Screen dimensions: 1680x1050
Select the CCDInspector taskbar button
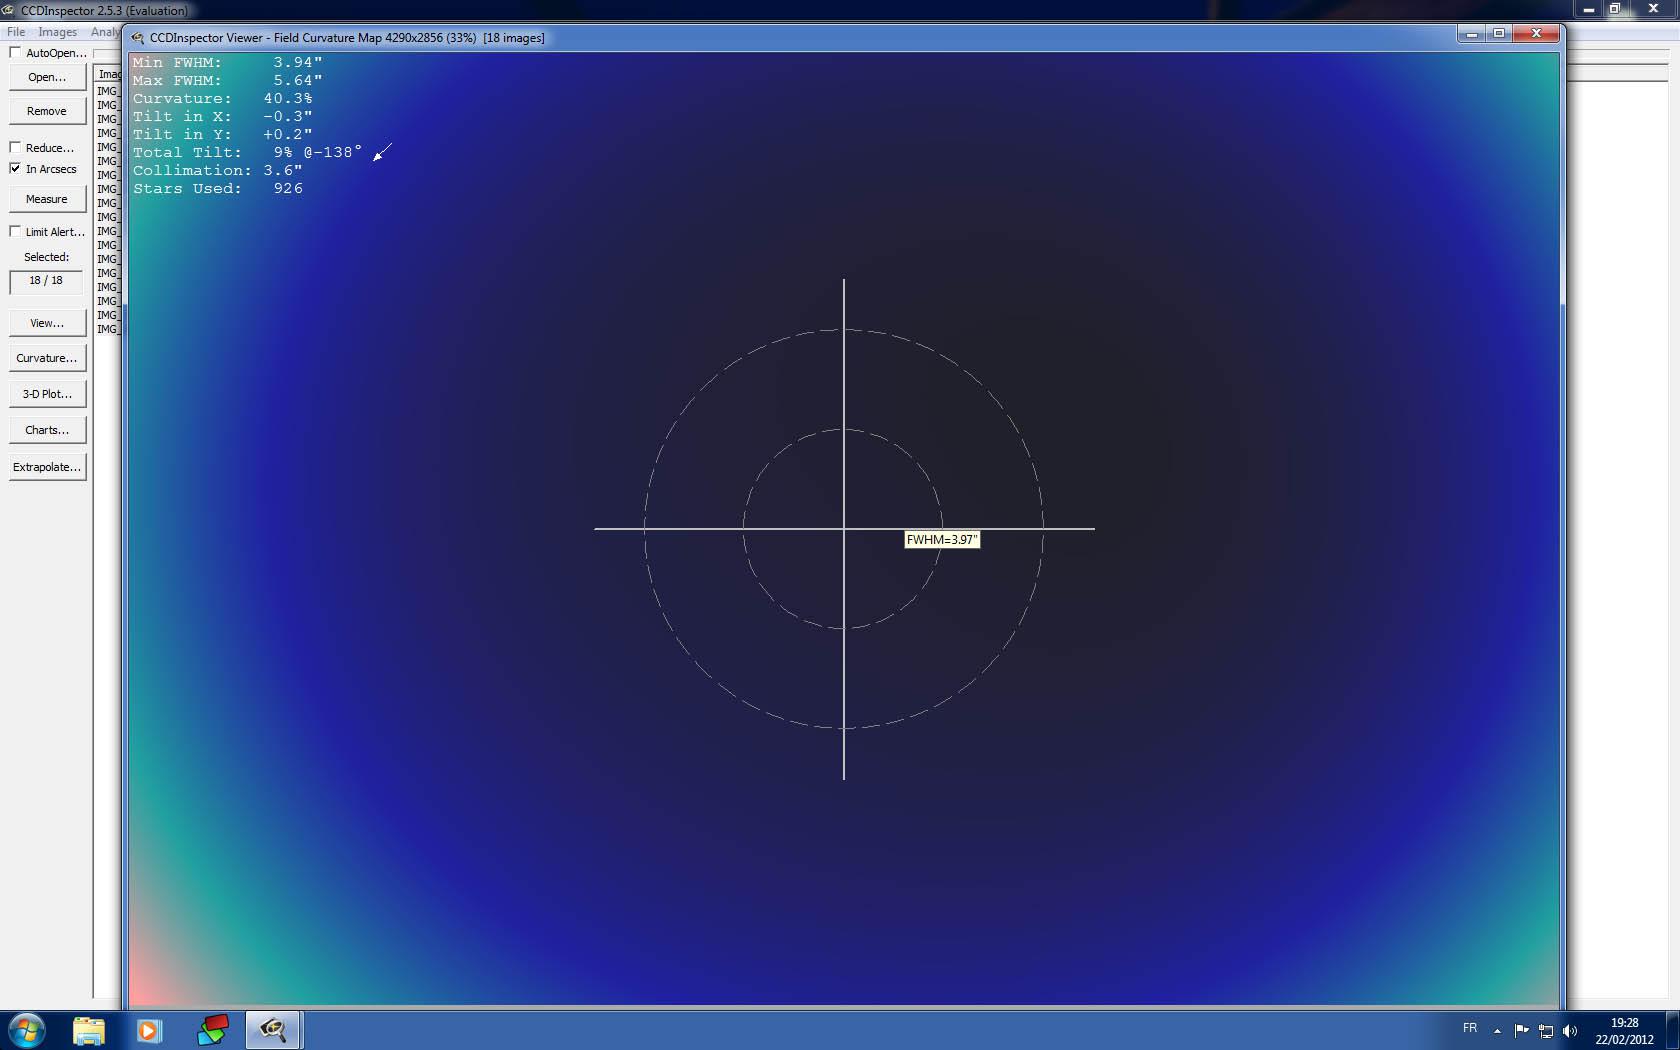[x=273, y=1030]
